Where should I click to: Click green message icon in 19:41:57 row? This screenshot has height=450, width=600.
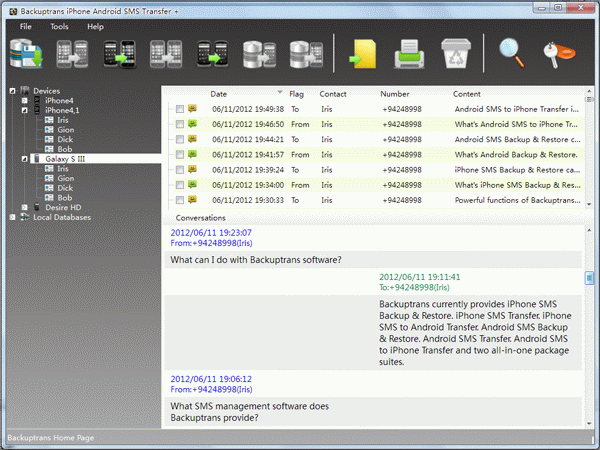pyautogui.click(x=192, y=154)
